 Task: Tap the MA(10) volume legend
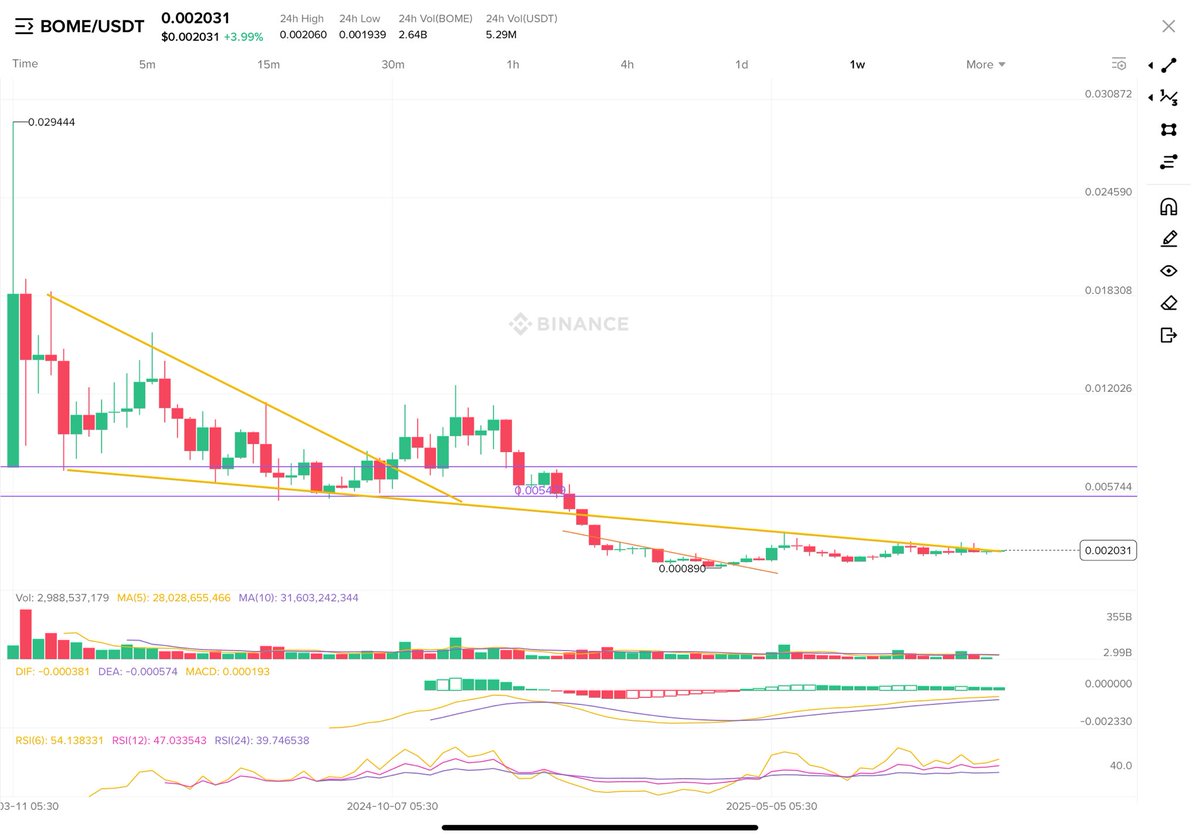coord(298,598)
